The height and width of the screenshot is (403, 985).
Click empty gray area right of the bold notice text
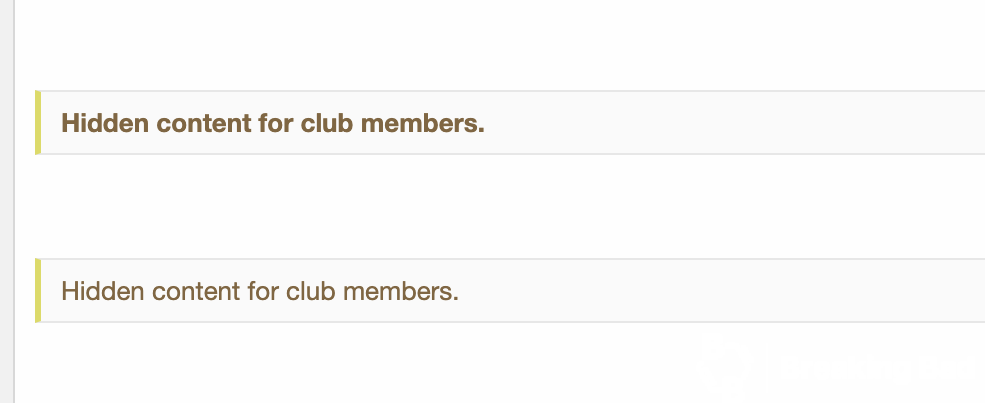point(735,122)
